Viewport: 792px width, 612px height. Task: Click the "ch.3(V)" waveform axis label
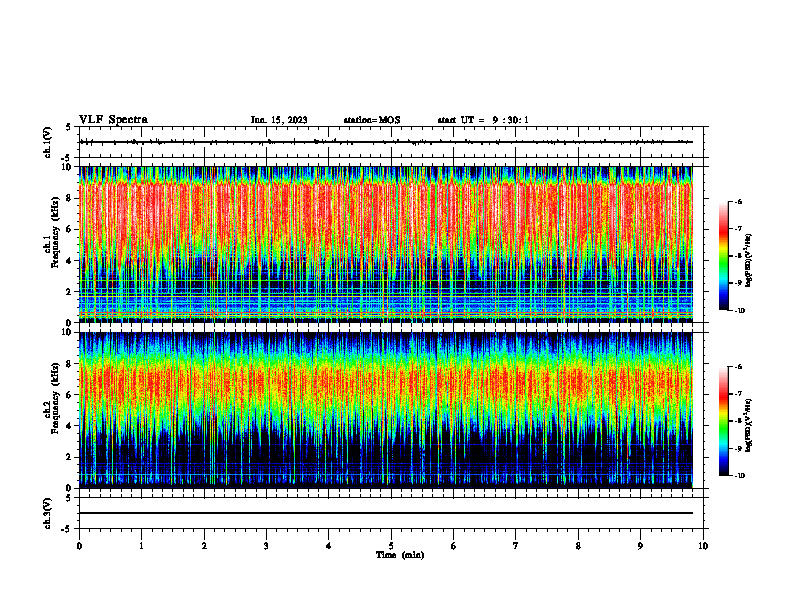tap(48, 513)
